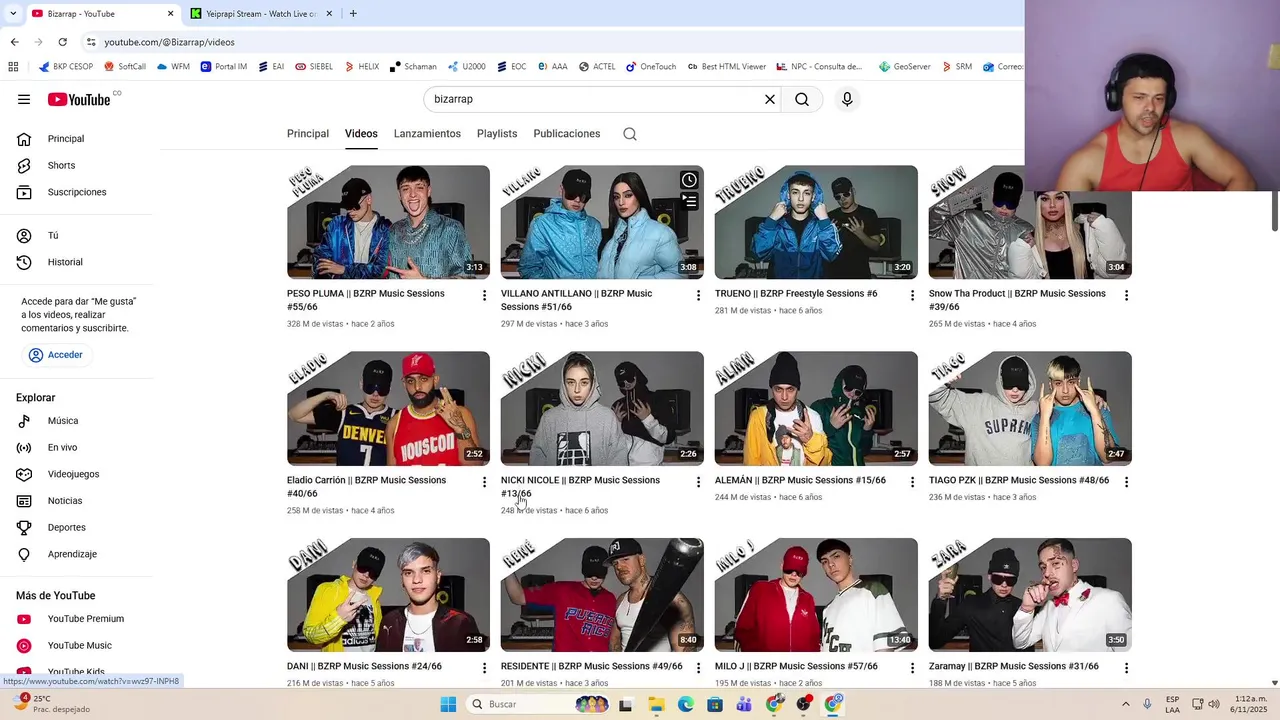Open options for Eladio Carrión video
Viewport: 1280px width, 720px height.
tap(484, 482)
